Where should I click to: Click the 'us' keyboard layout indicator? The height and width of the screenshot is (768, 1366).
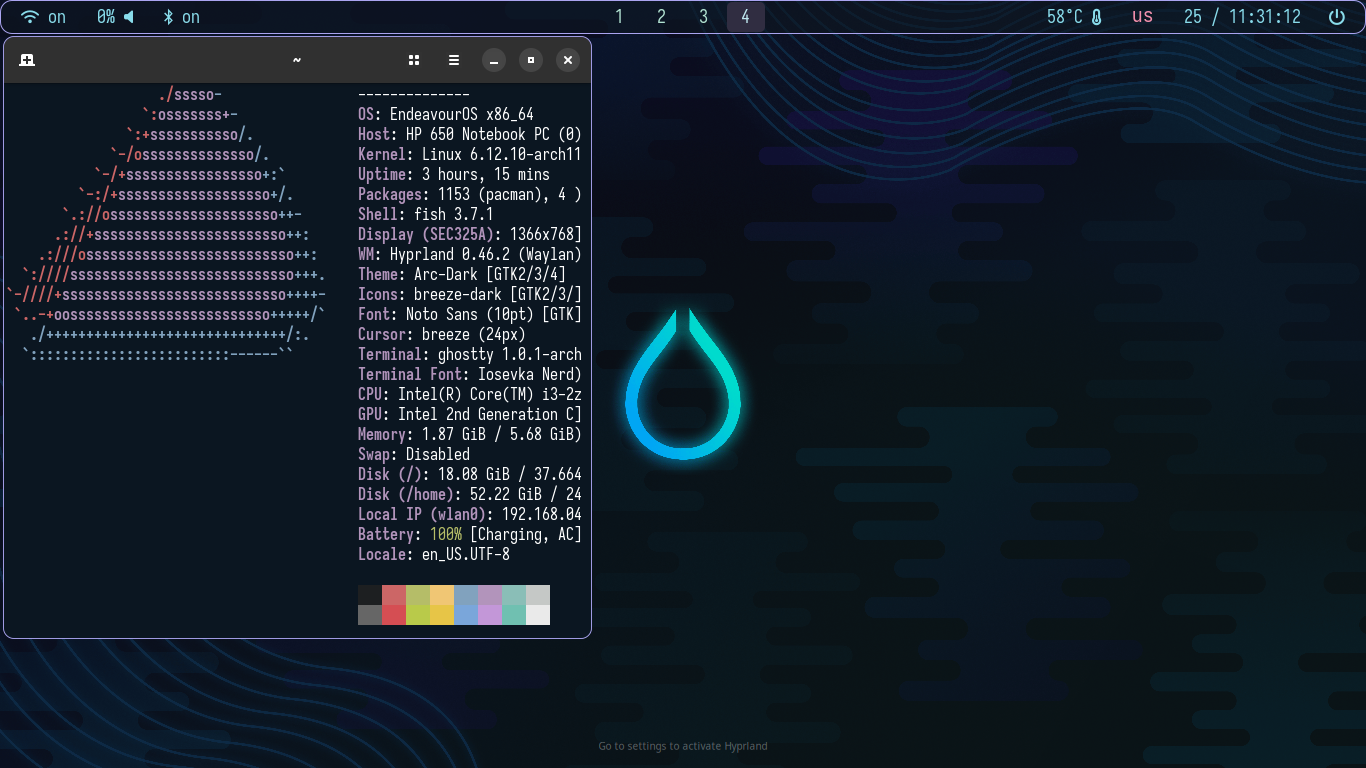tap(1142, 17)
